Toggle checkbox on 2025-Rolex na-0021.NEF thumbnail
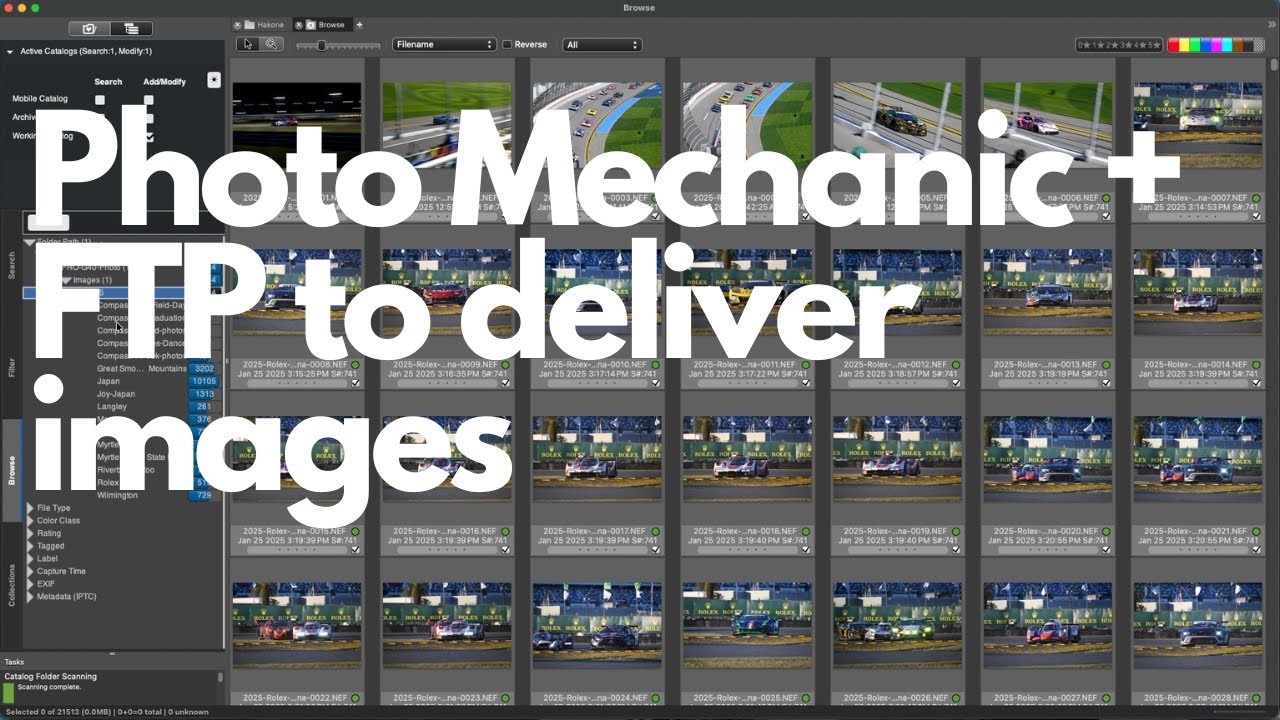Image resolution: width=1280 pixels, height=720 pixels. pos(1256,549)
